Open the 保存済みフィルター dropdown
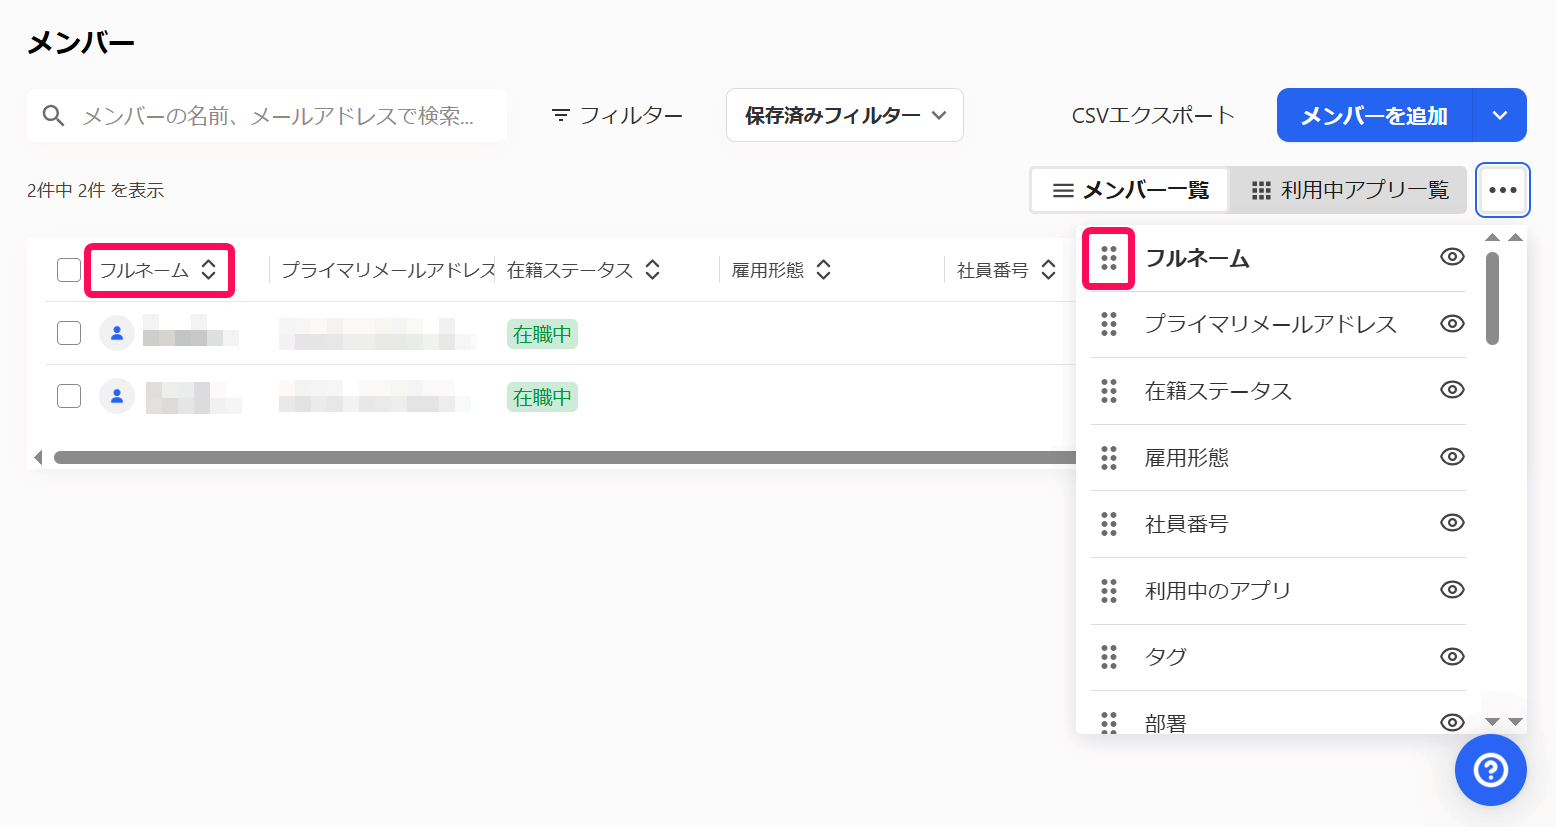The image size is (1556, 827). click(x=845, y=115)
